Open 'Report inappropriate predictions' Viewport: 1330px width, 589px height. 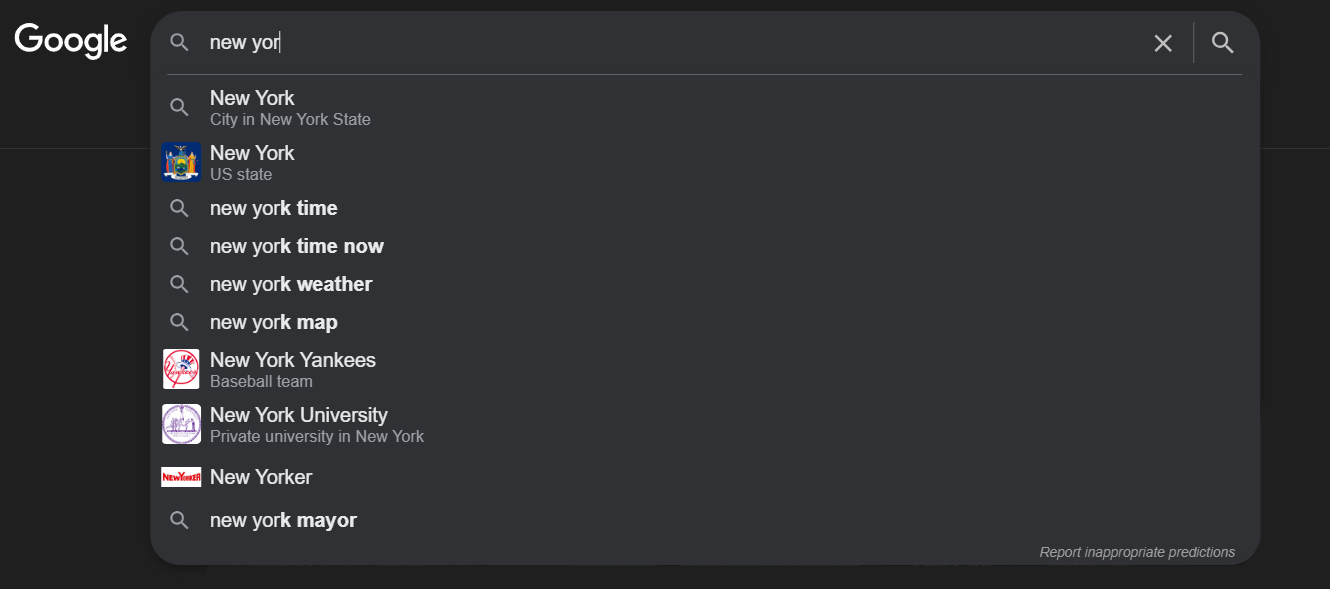click(x=1137, y=551)
